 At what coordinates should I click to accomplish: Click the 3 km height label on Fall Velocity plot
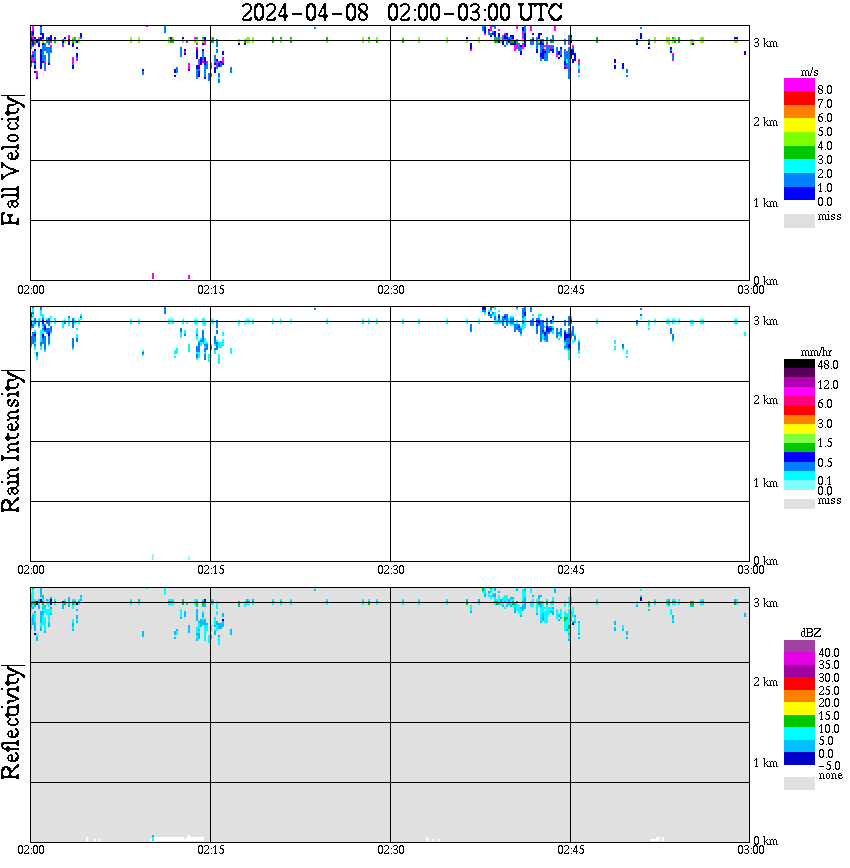tap(766, 43)
